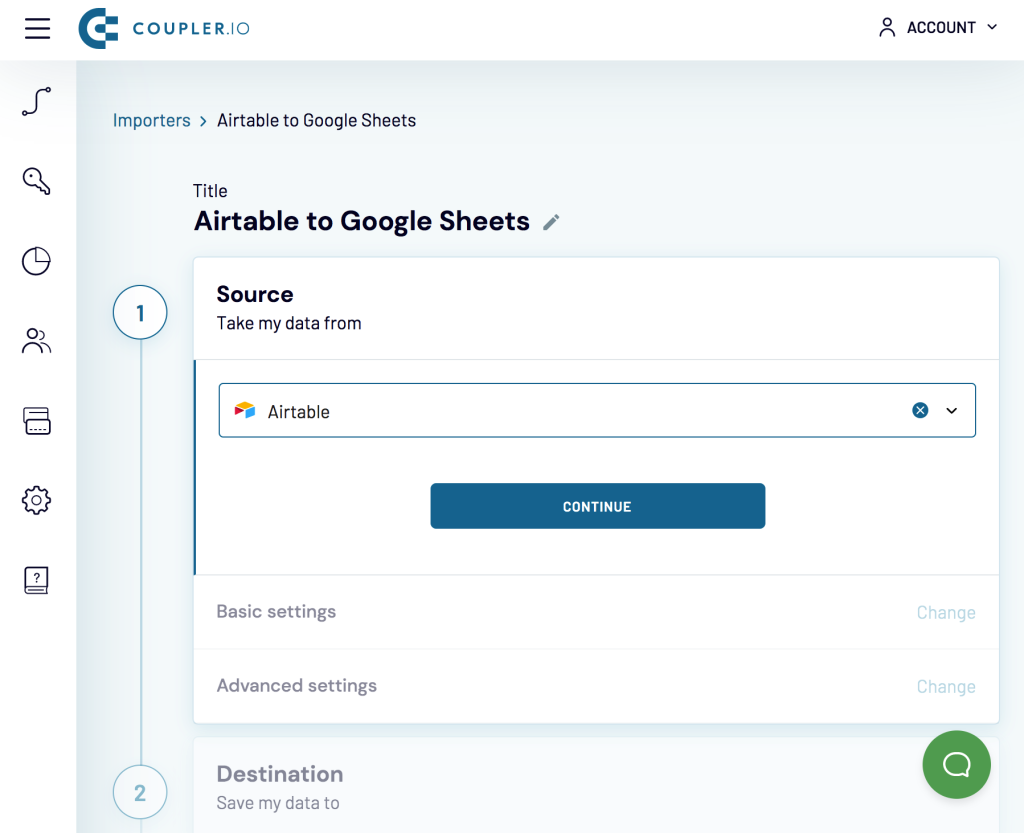Screen dimensions: 1024x833
Task: Open the billing cards icon in sidebar
Action: pos(37,421)
